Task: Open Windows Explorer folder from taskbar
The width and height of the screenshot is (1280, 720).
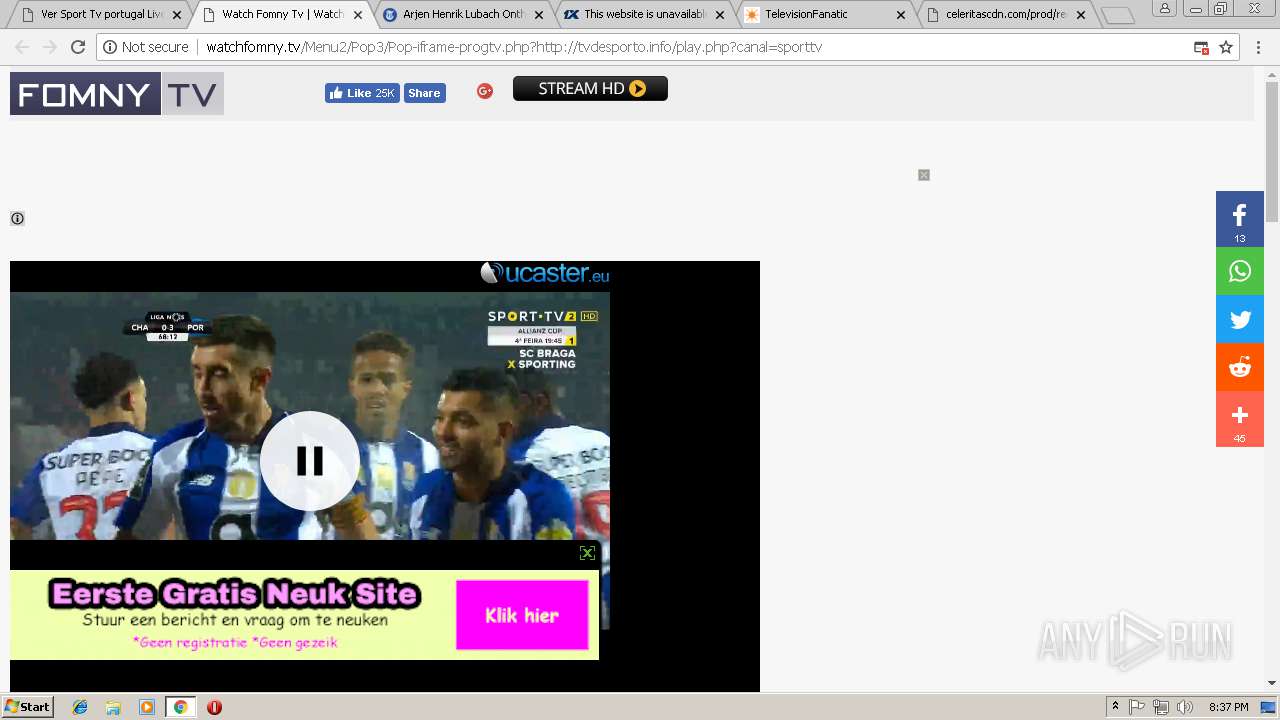Action: [x=113, y=707]
